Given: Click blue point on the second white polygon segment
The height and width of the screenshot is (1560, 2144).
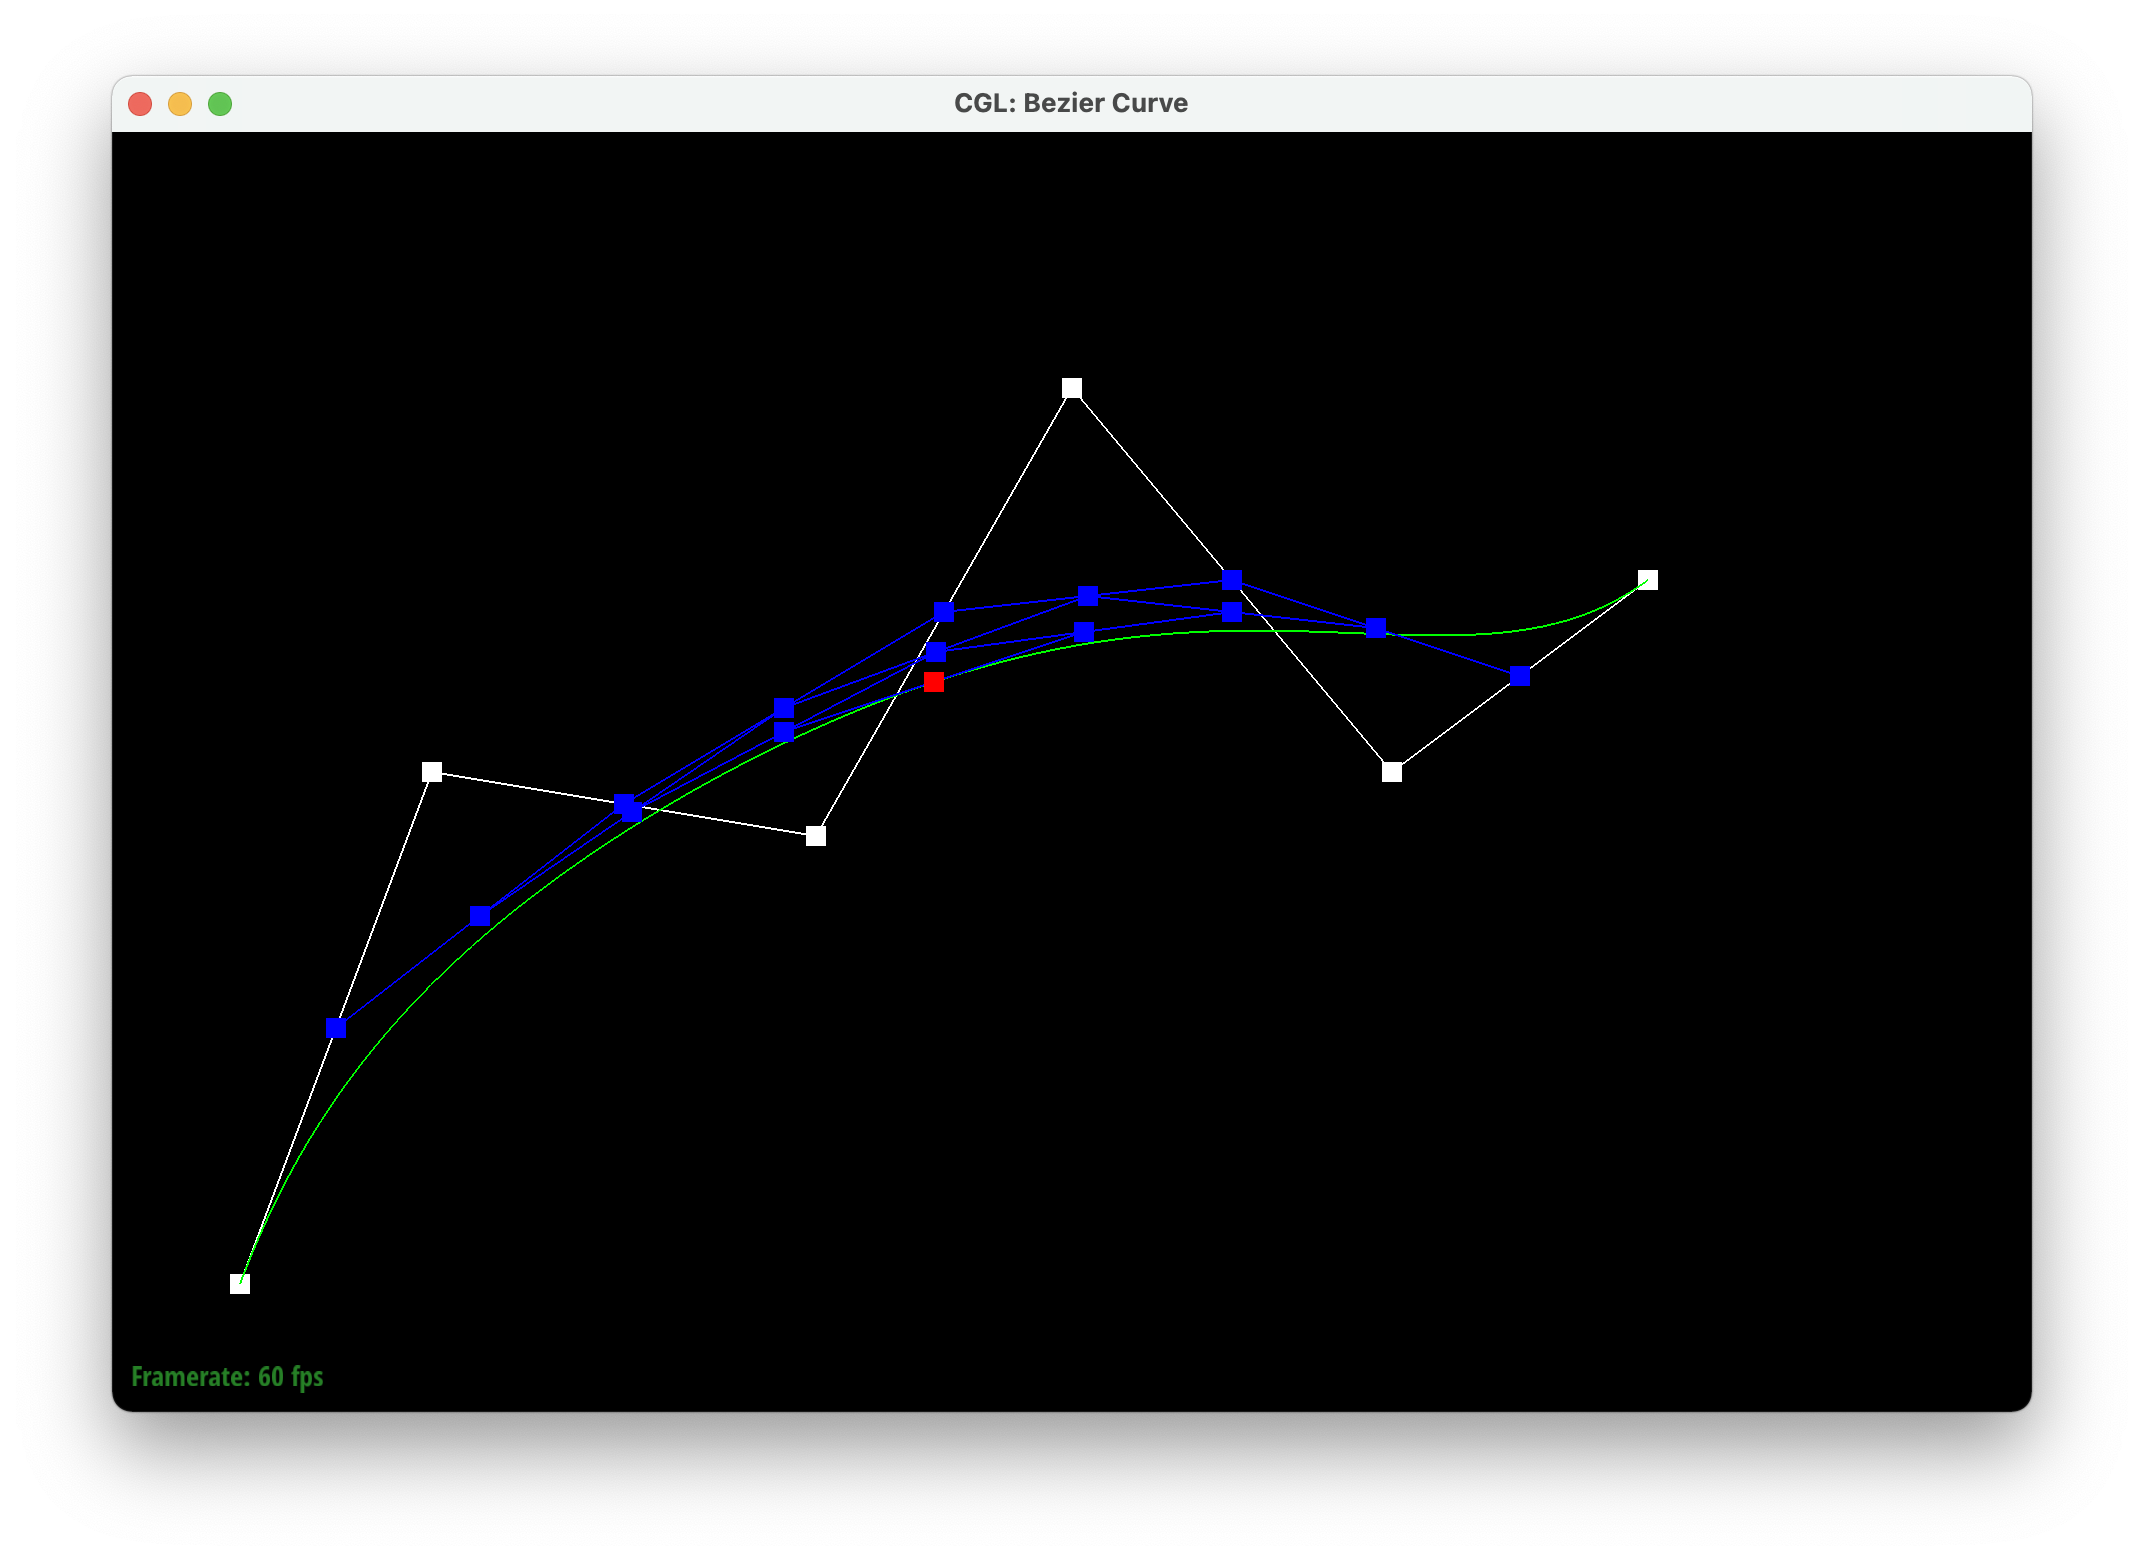Looking at the screenshot, I should [624, 804].
